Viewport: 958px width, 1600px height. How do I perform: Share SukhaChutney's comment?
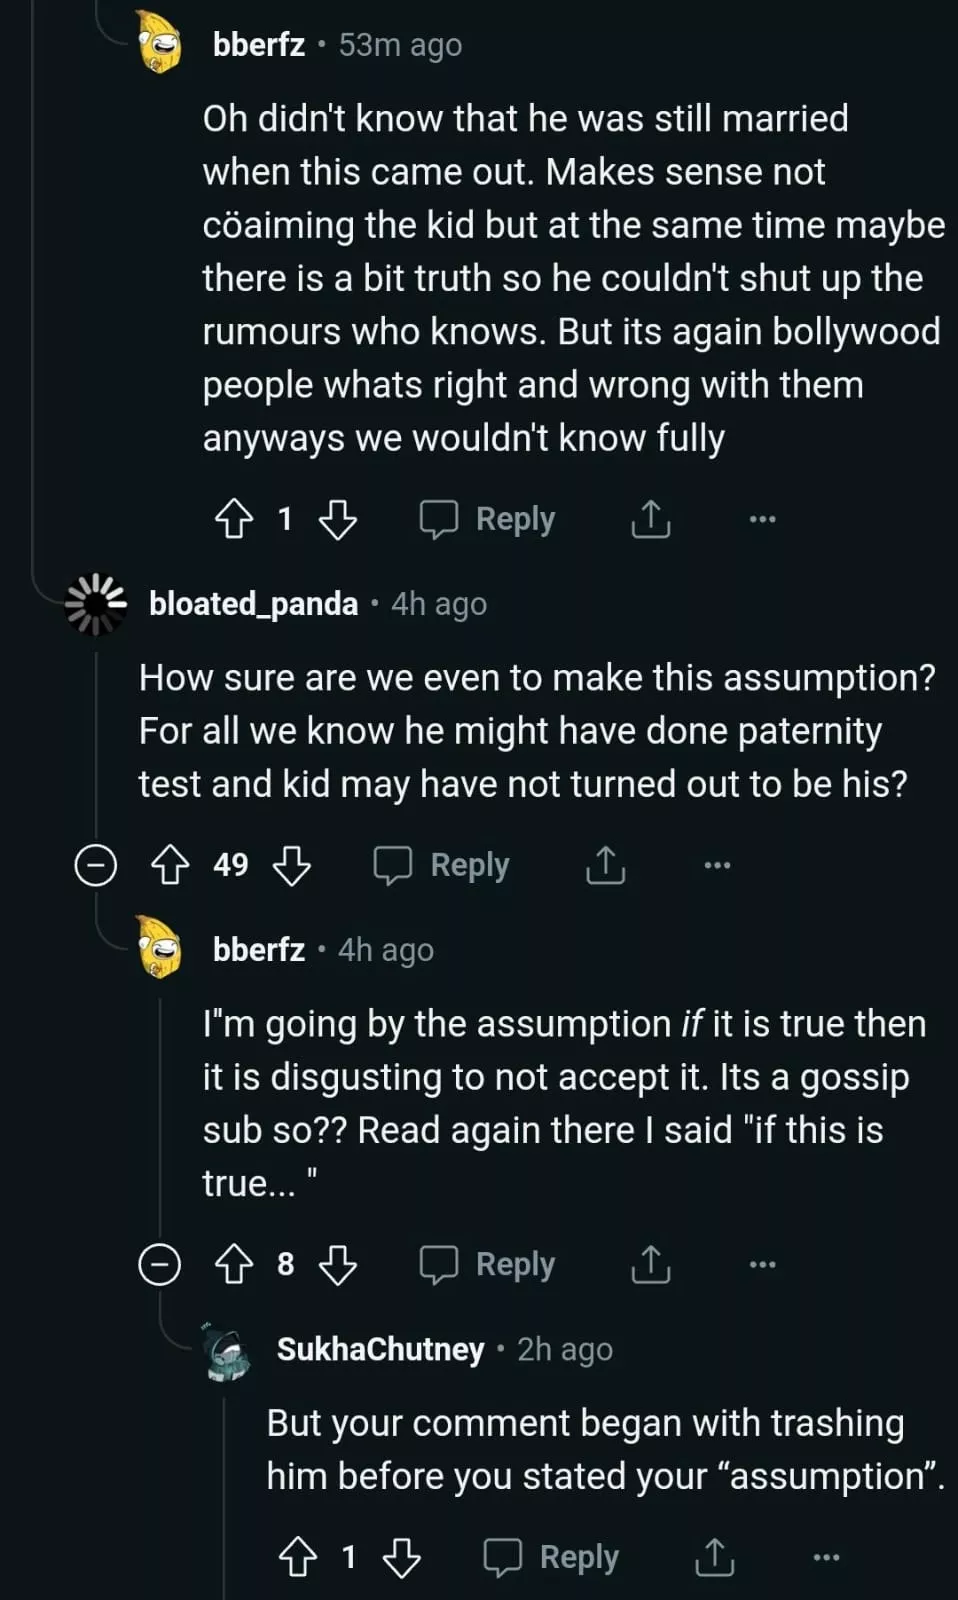point(714,1557)
